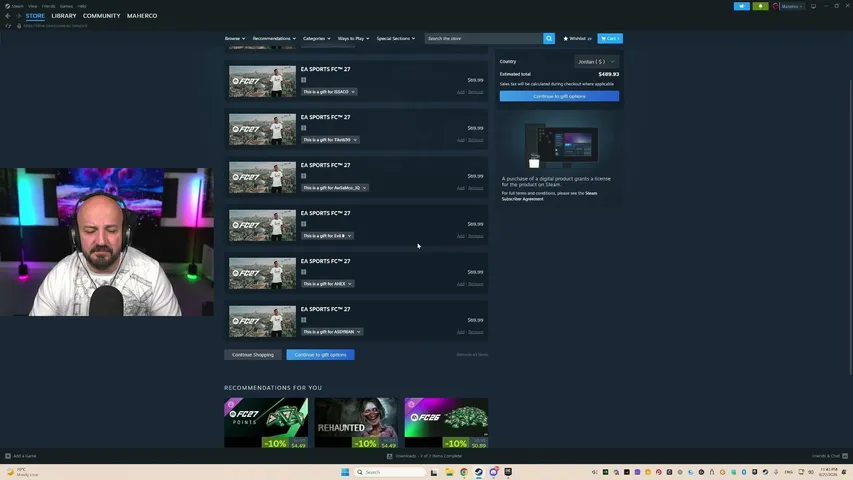Open Friends & Chat panel

point(830,456)
